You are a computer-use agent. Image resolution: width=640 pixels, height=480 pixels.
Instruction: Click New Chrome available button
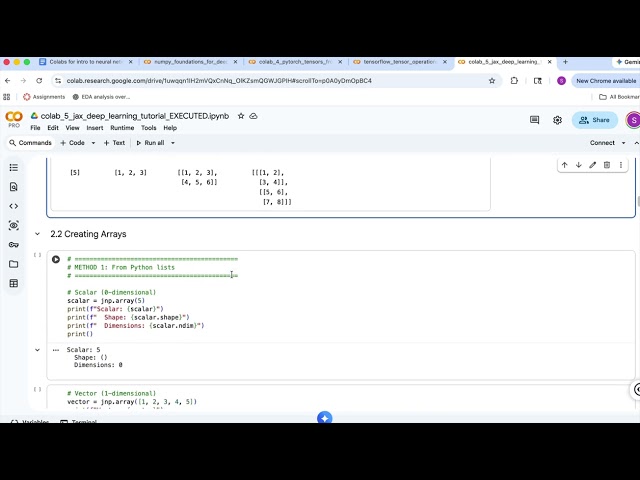click(606, 81)
